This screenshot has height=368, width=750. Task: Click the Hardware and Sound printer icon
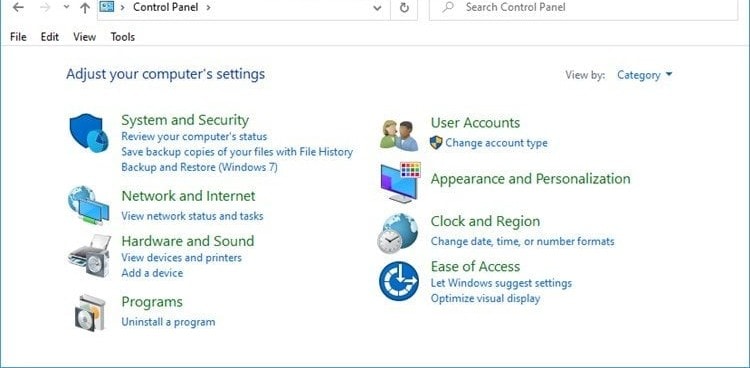[89, 256]
